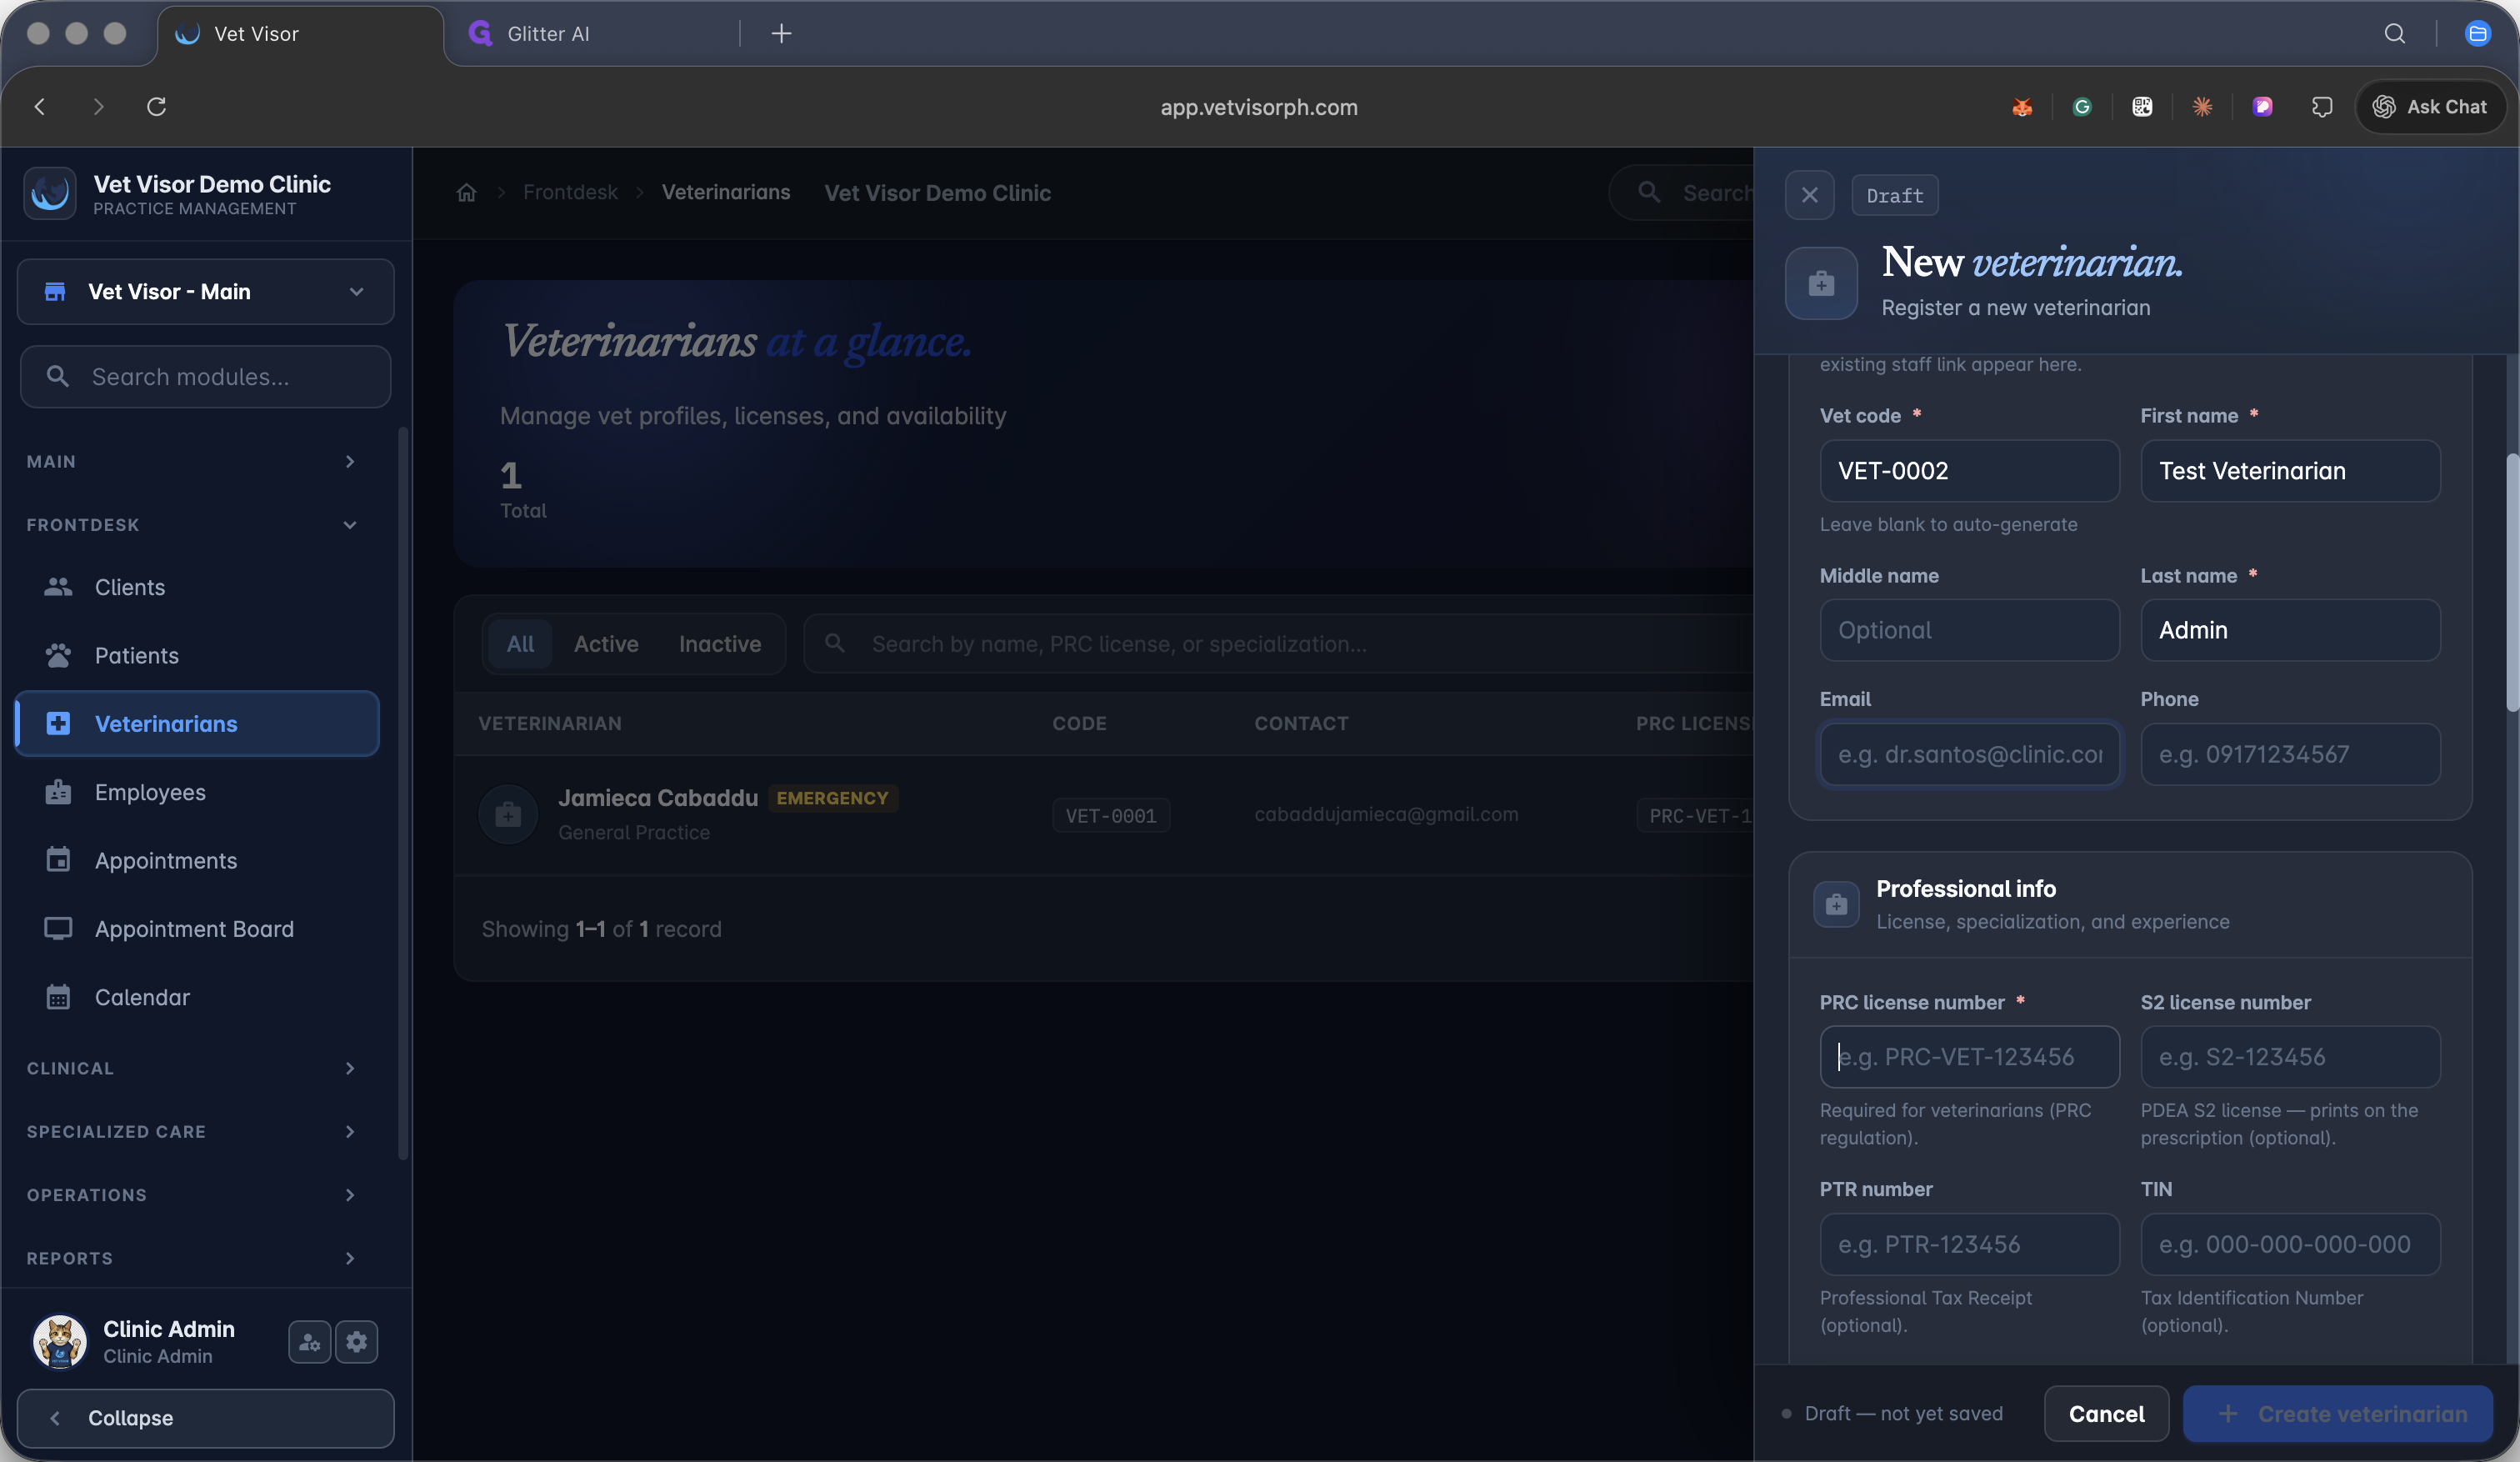Click the PTR number field
The image size is (2520, 1462).
pyautogui.click(x=1969, y=1245)
